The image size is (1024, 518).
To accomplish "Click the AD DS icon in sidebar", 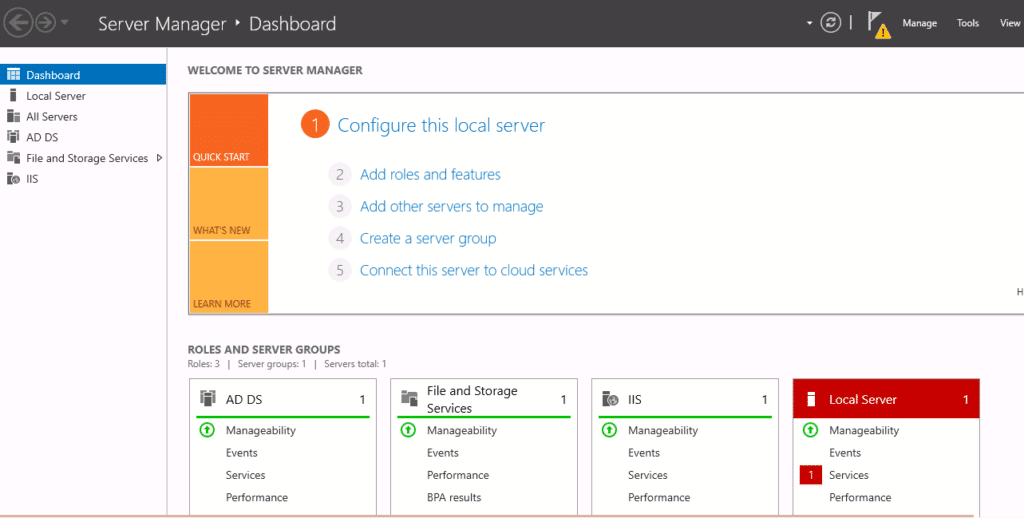I will 13,137.
